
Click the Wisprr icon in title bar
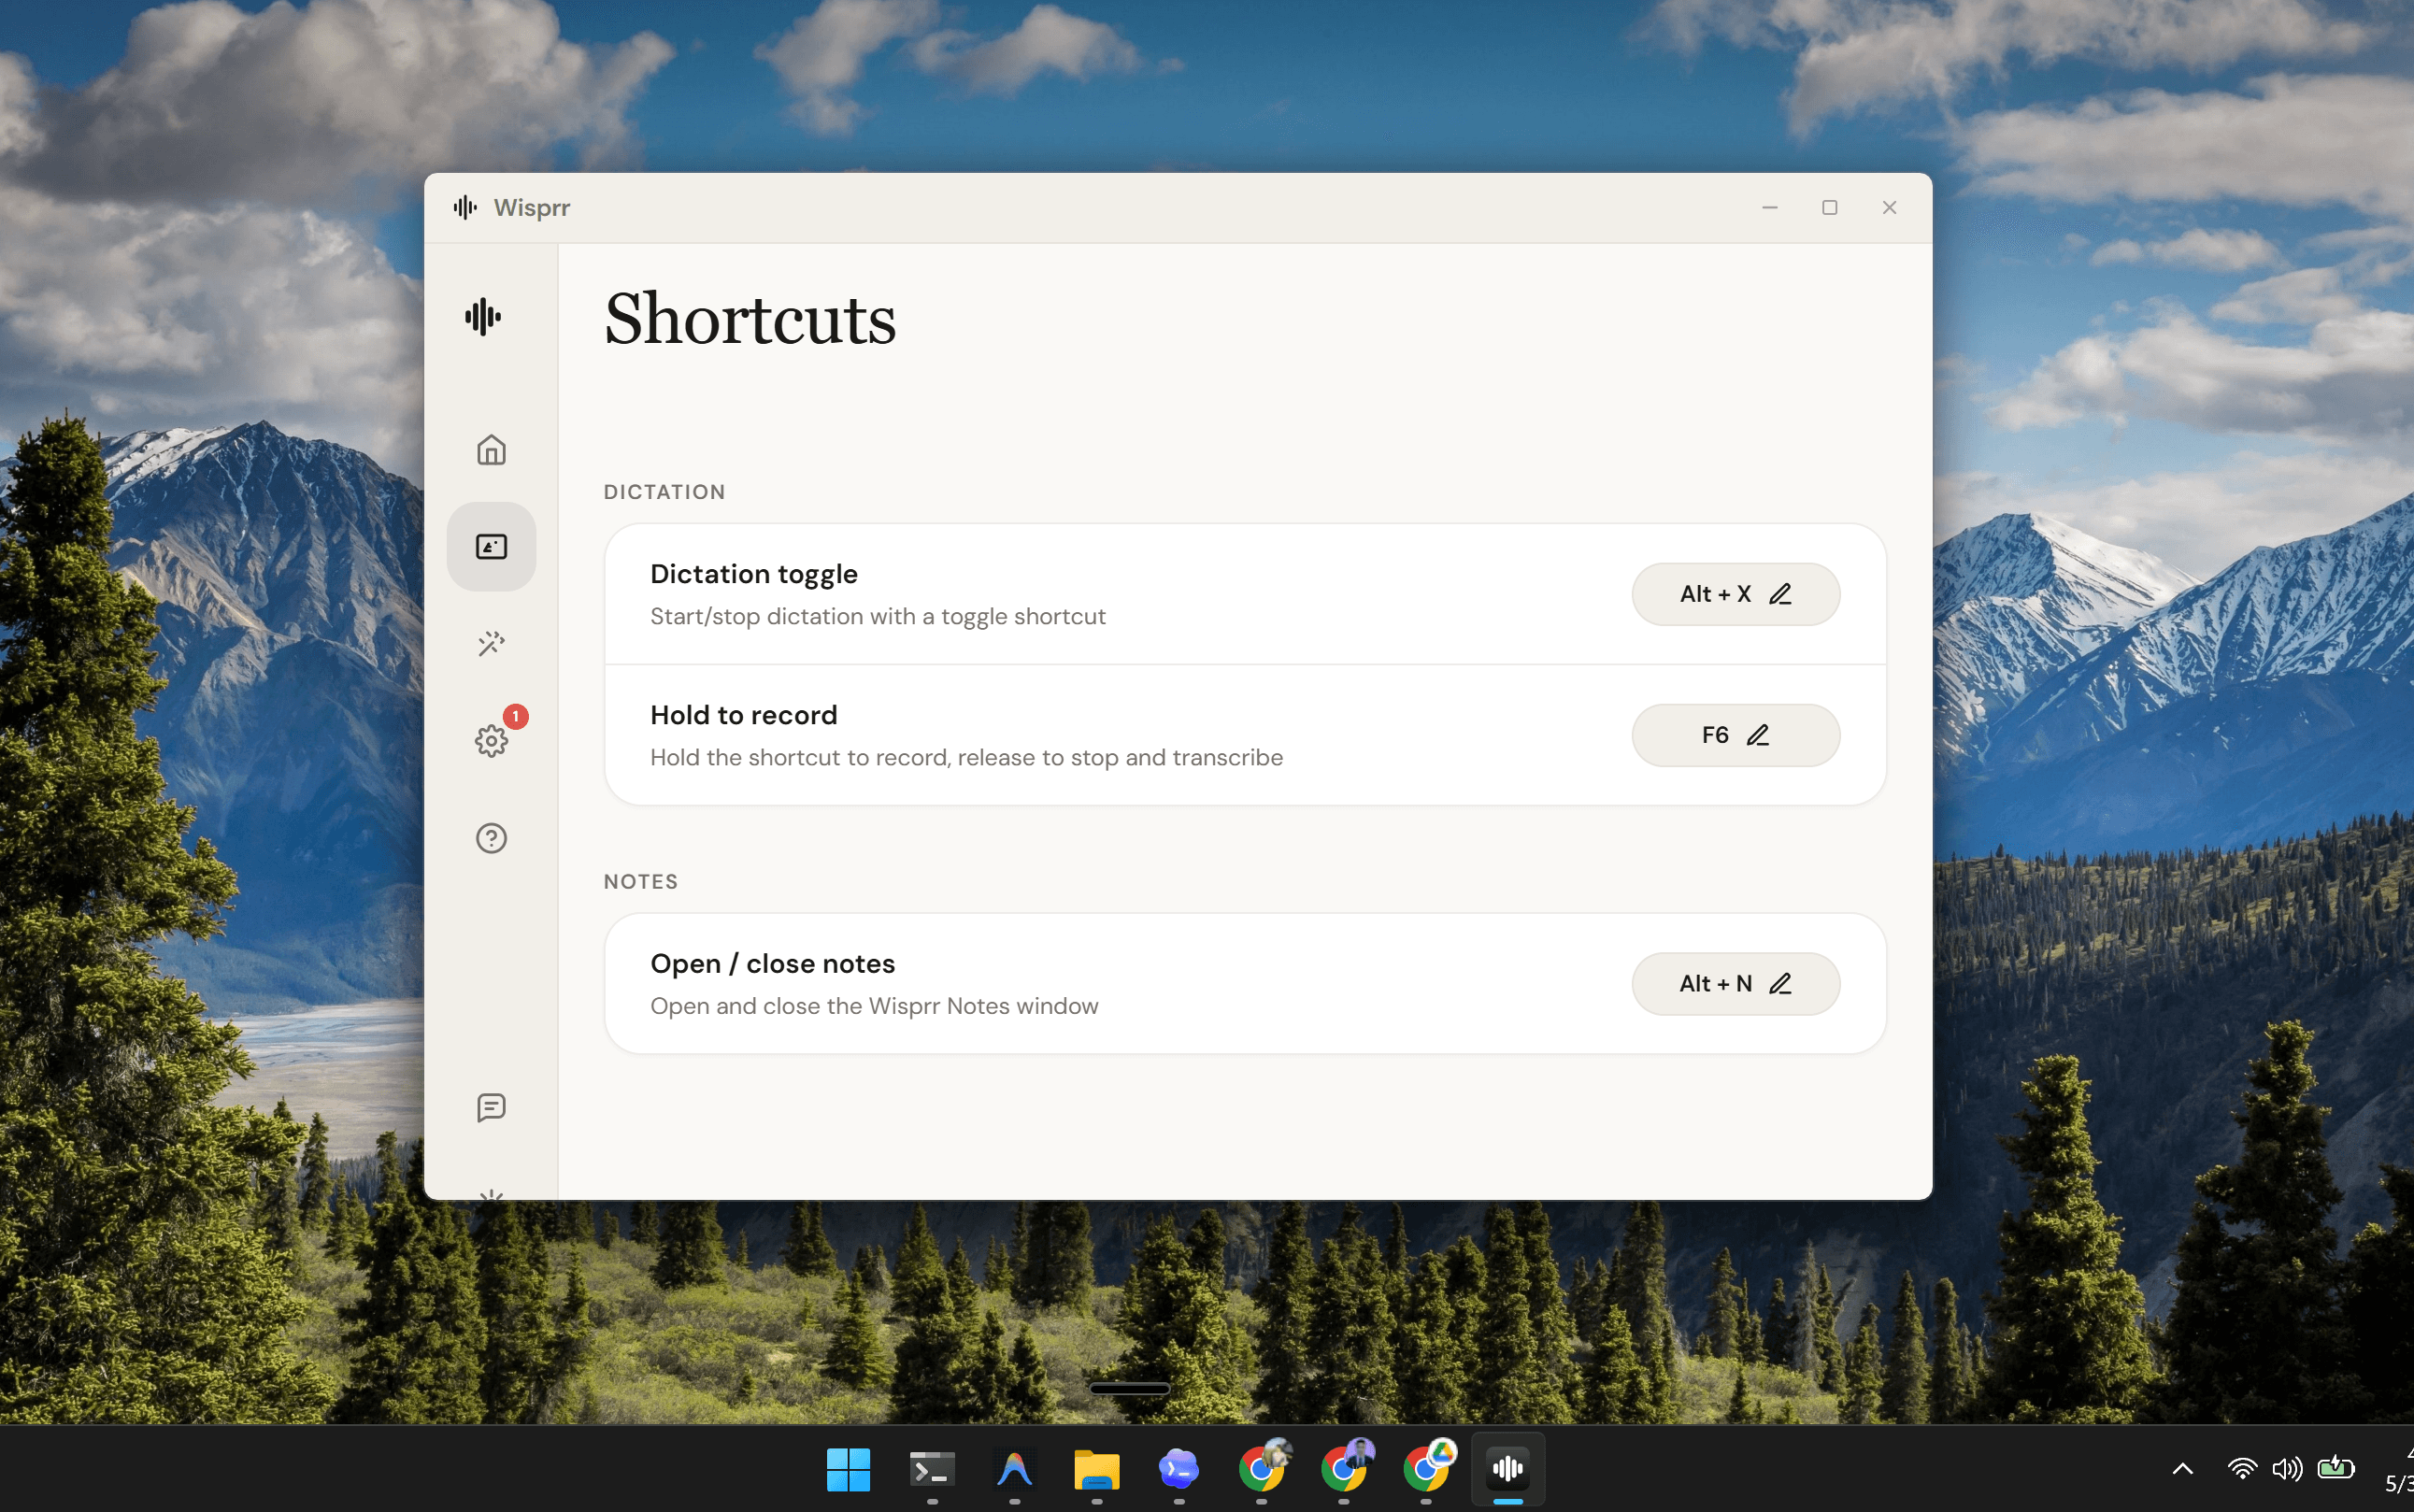465,207
